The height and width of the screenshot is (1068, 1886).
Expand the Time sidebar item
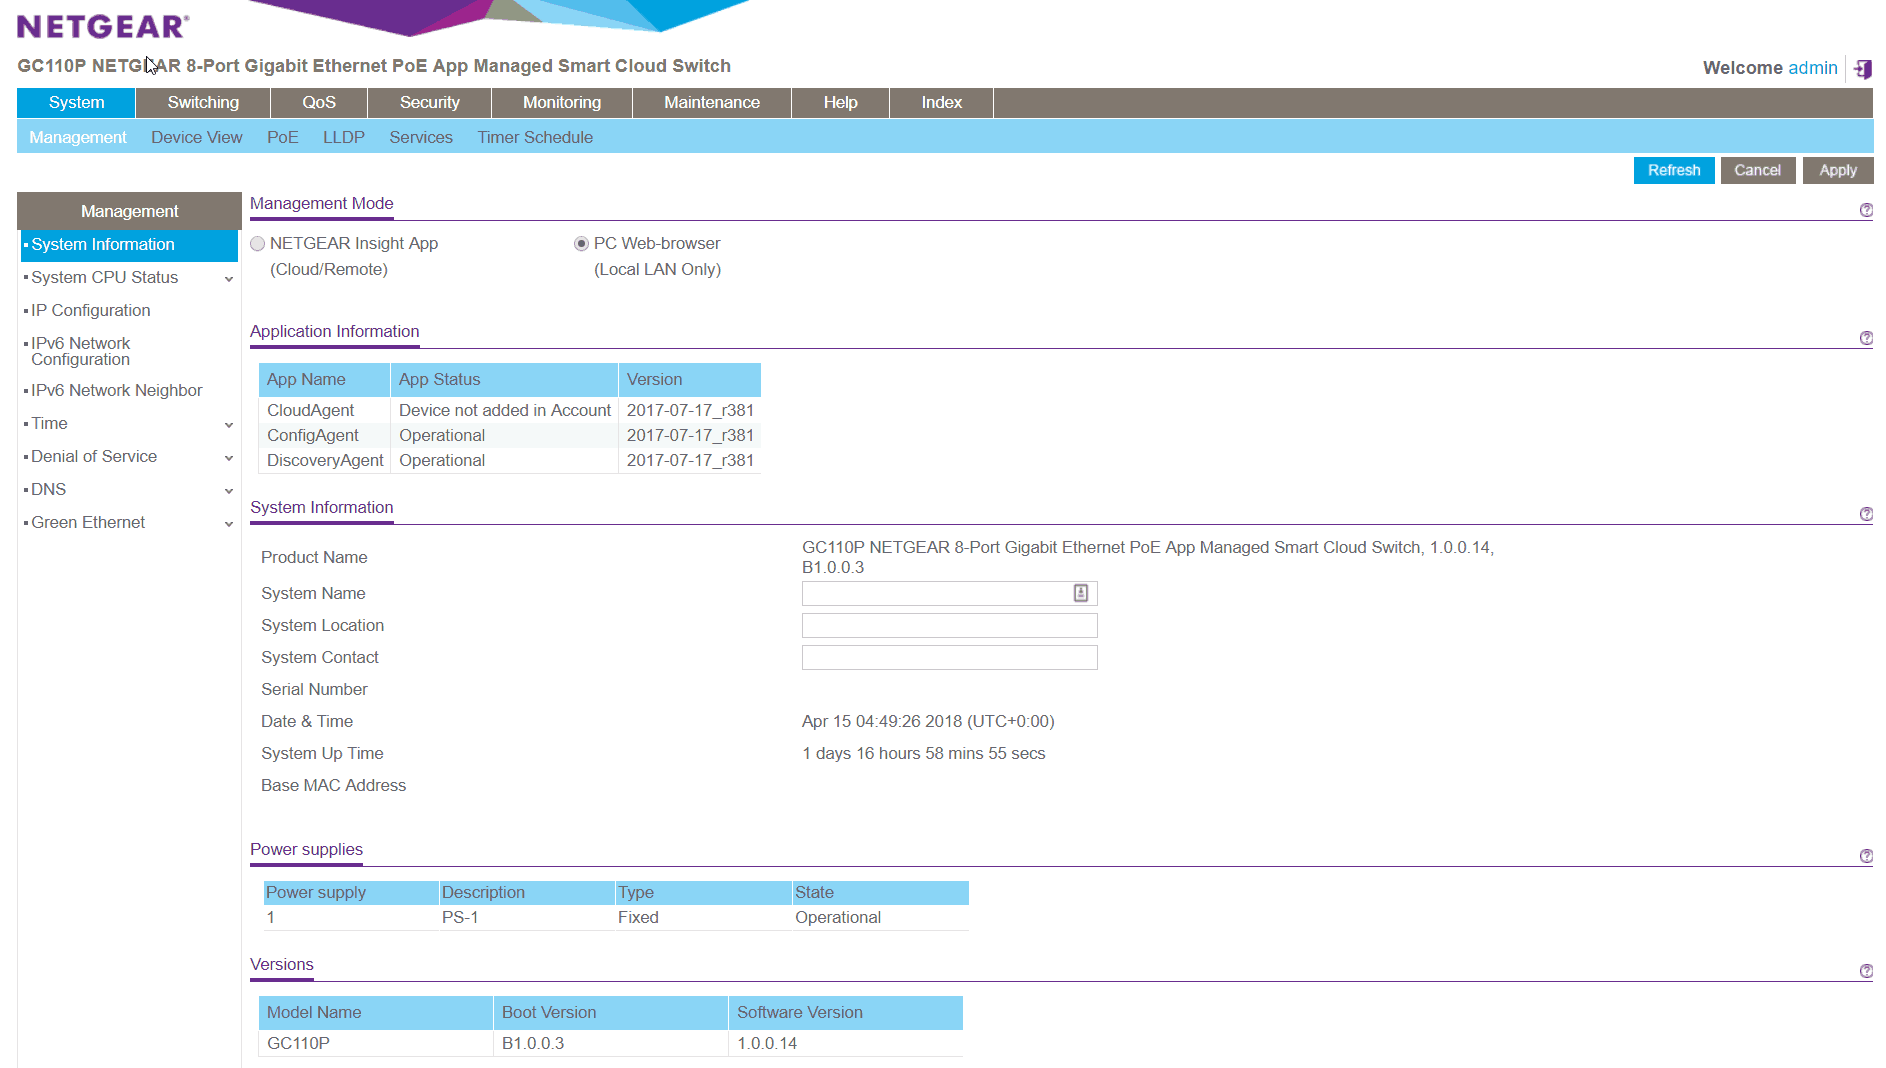coord(229,425)
